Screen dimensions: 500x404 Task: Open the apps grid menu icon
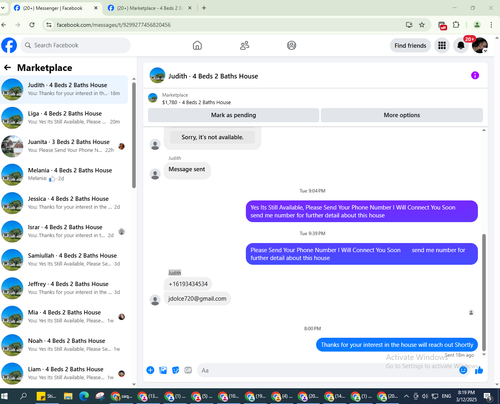point(442,45)
